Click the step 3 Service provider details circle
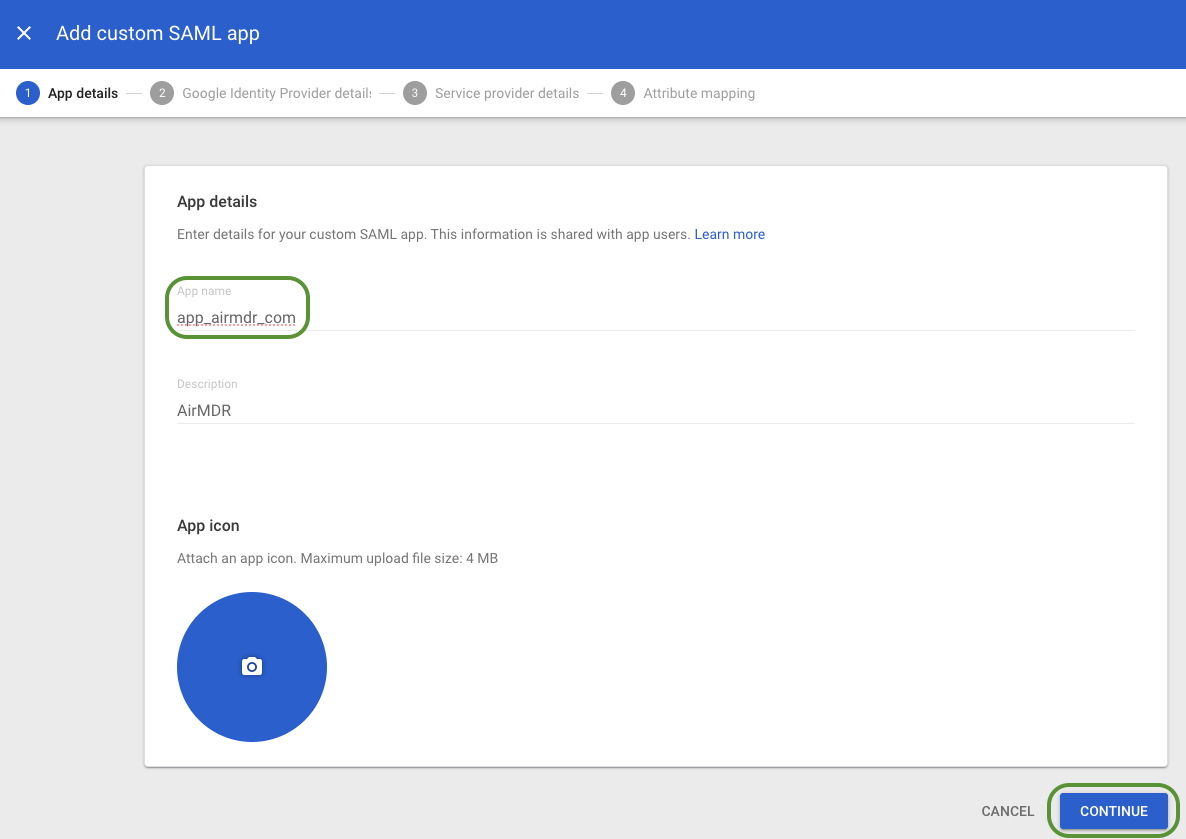 point(415,93)
